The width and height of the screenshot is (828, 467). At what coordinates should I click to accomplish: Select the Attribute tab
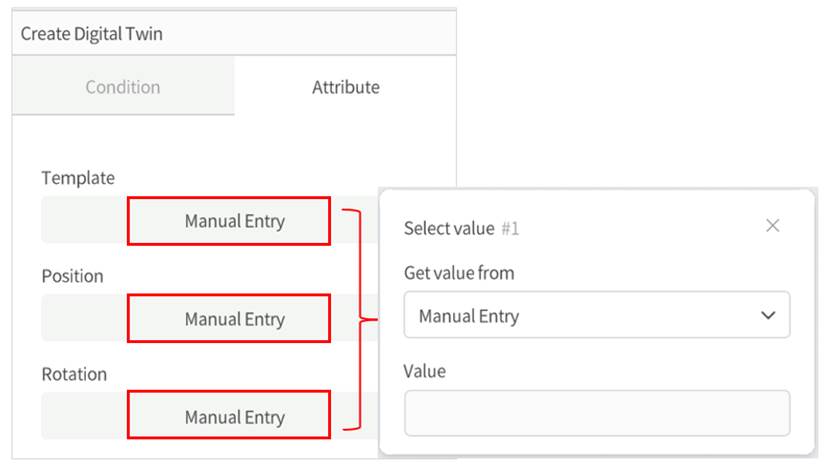(345, 87)
